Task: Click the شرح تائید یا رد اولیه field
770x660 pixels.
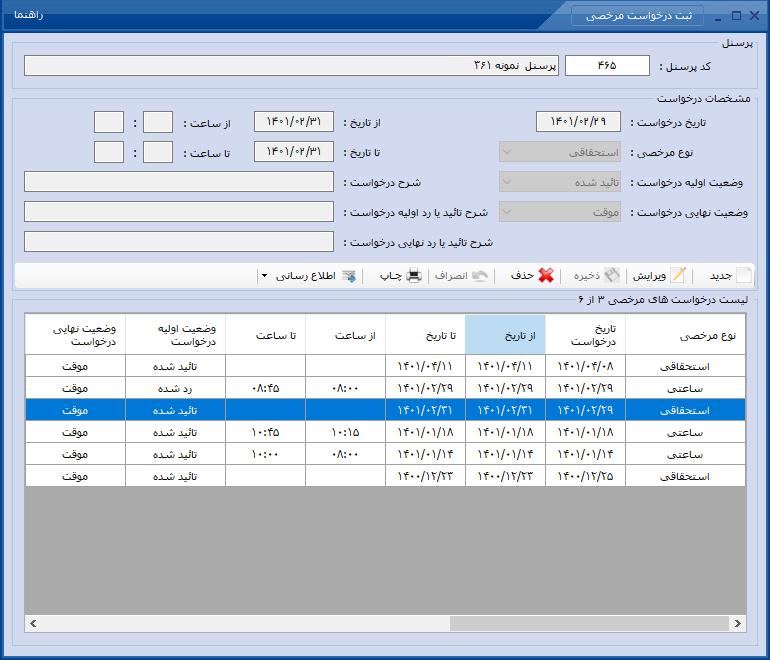Action: click(x=179, y=212)
